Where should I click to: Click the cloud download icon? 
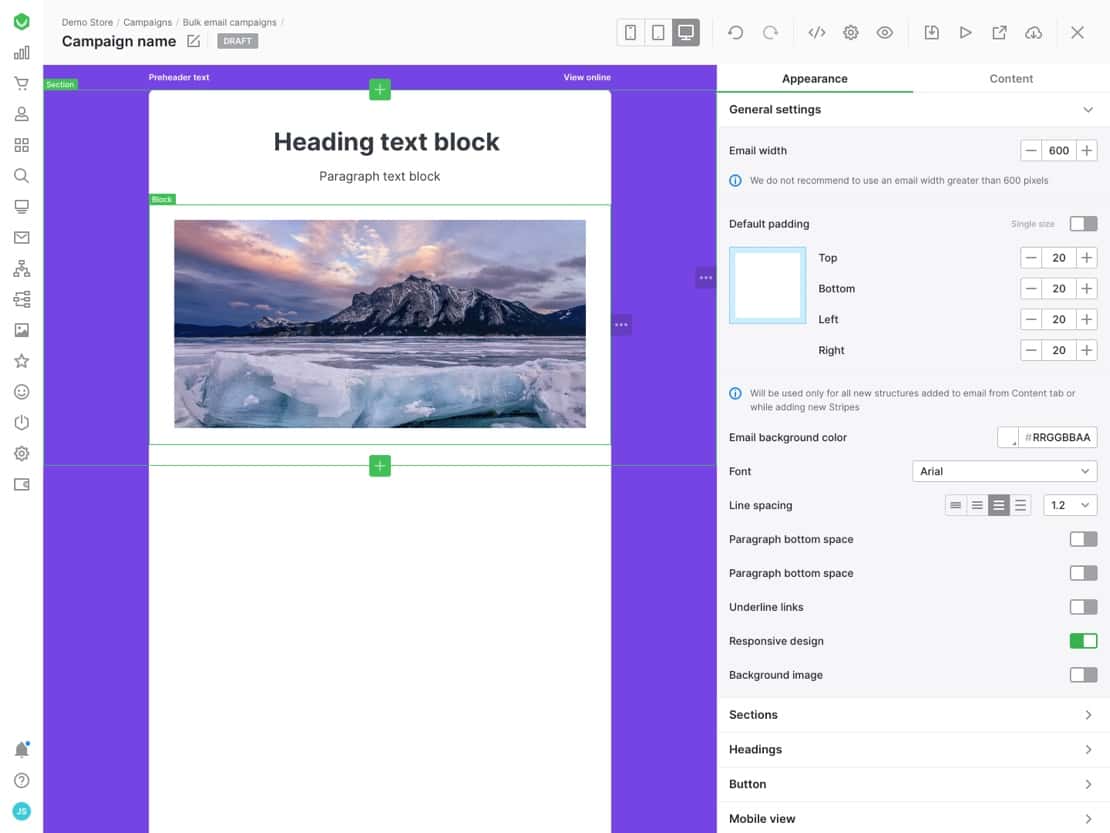click(1034, 33)
